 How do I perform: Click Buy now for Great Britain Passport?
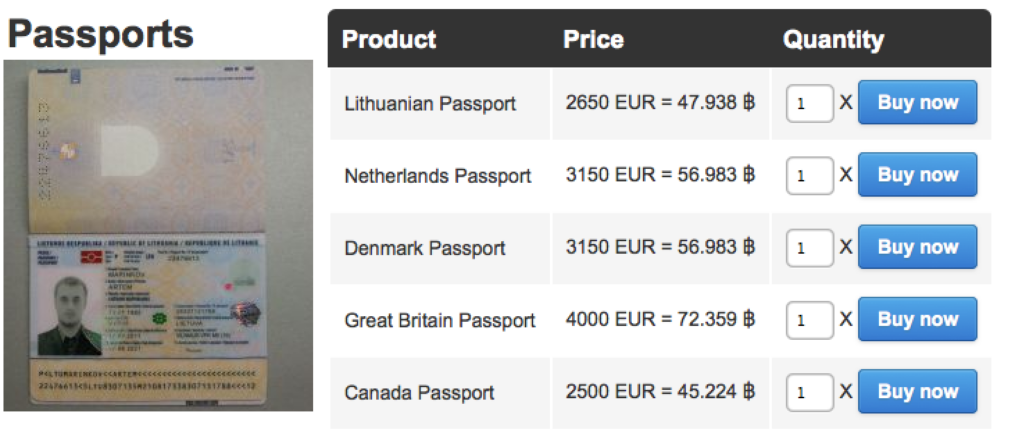[x=917, y=319]
